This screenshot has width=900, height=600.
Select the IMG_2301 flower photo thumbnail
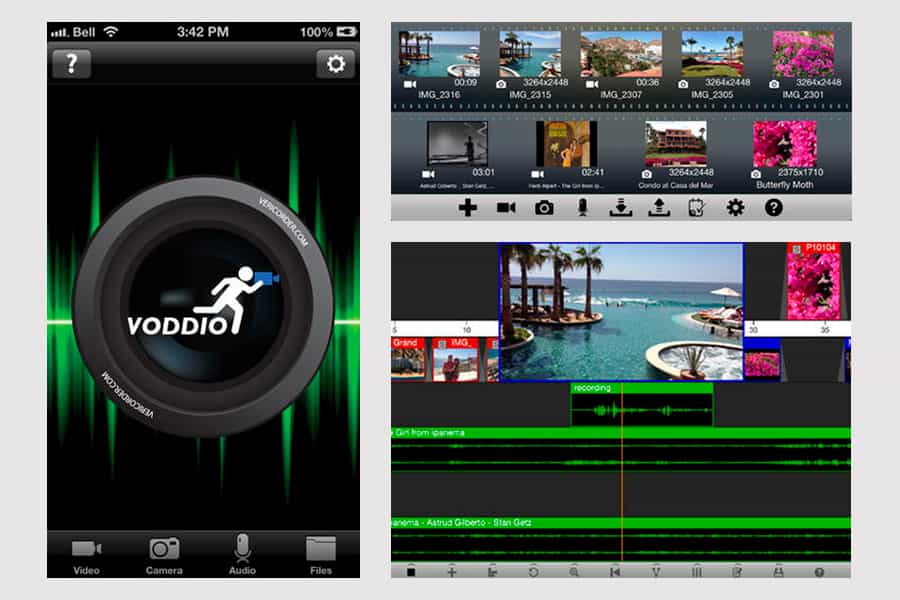click(x=803, y=55)
